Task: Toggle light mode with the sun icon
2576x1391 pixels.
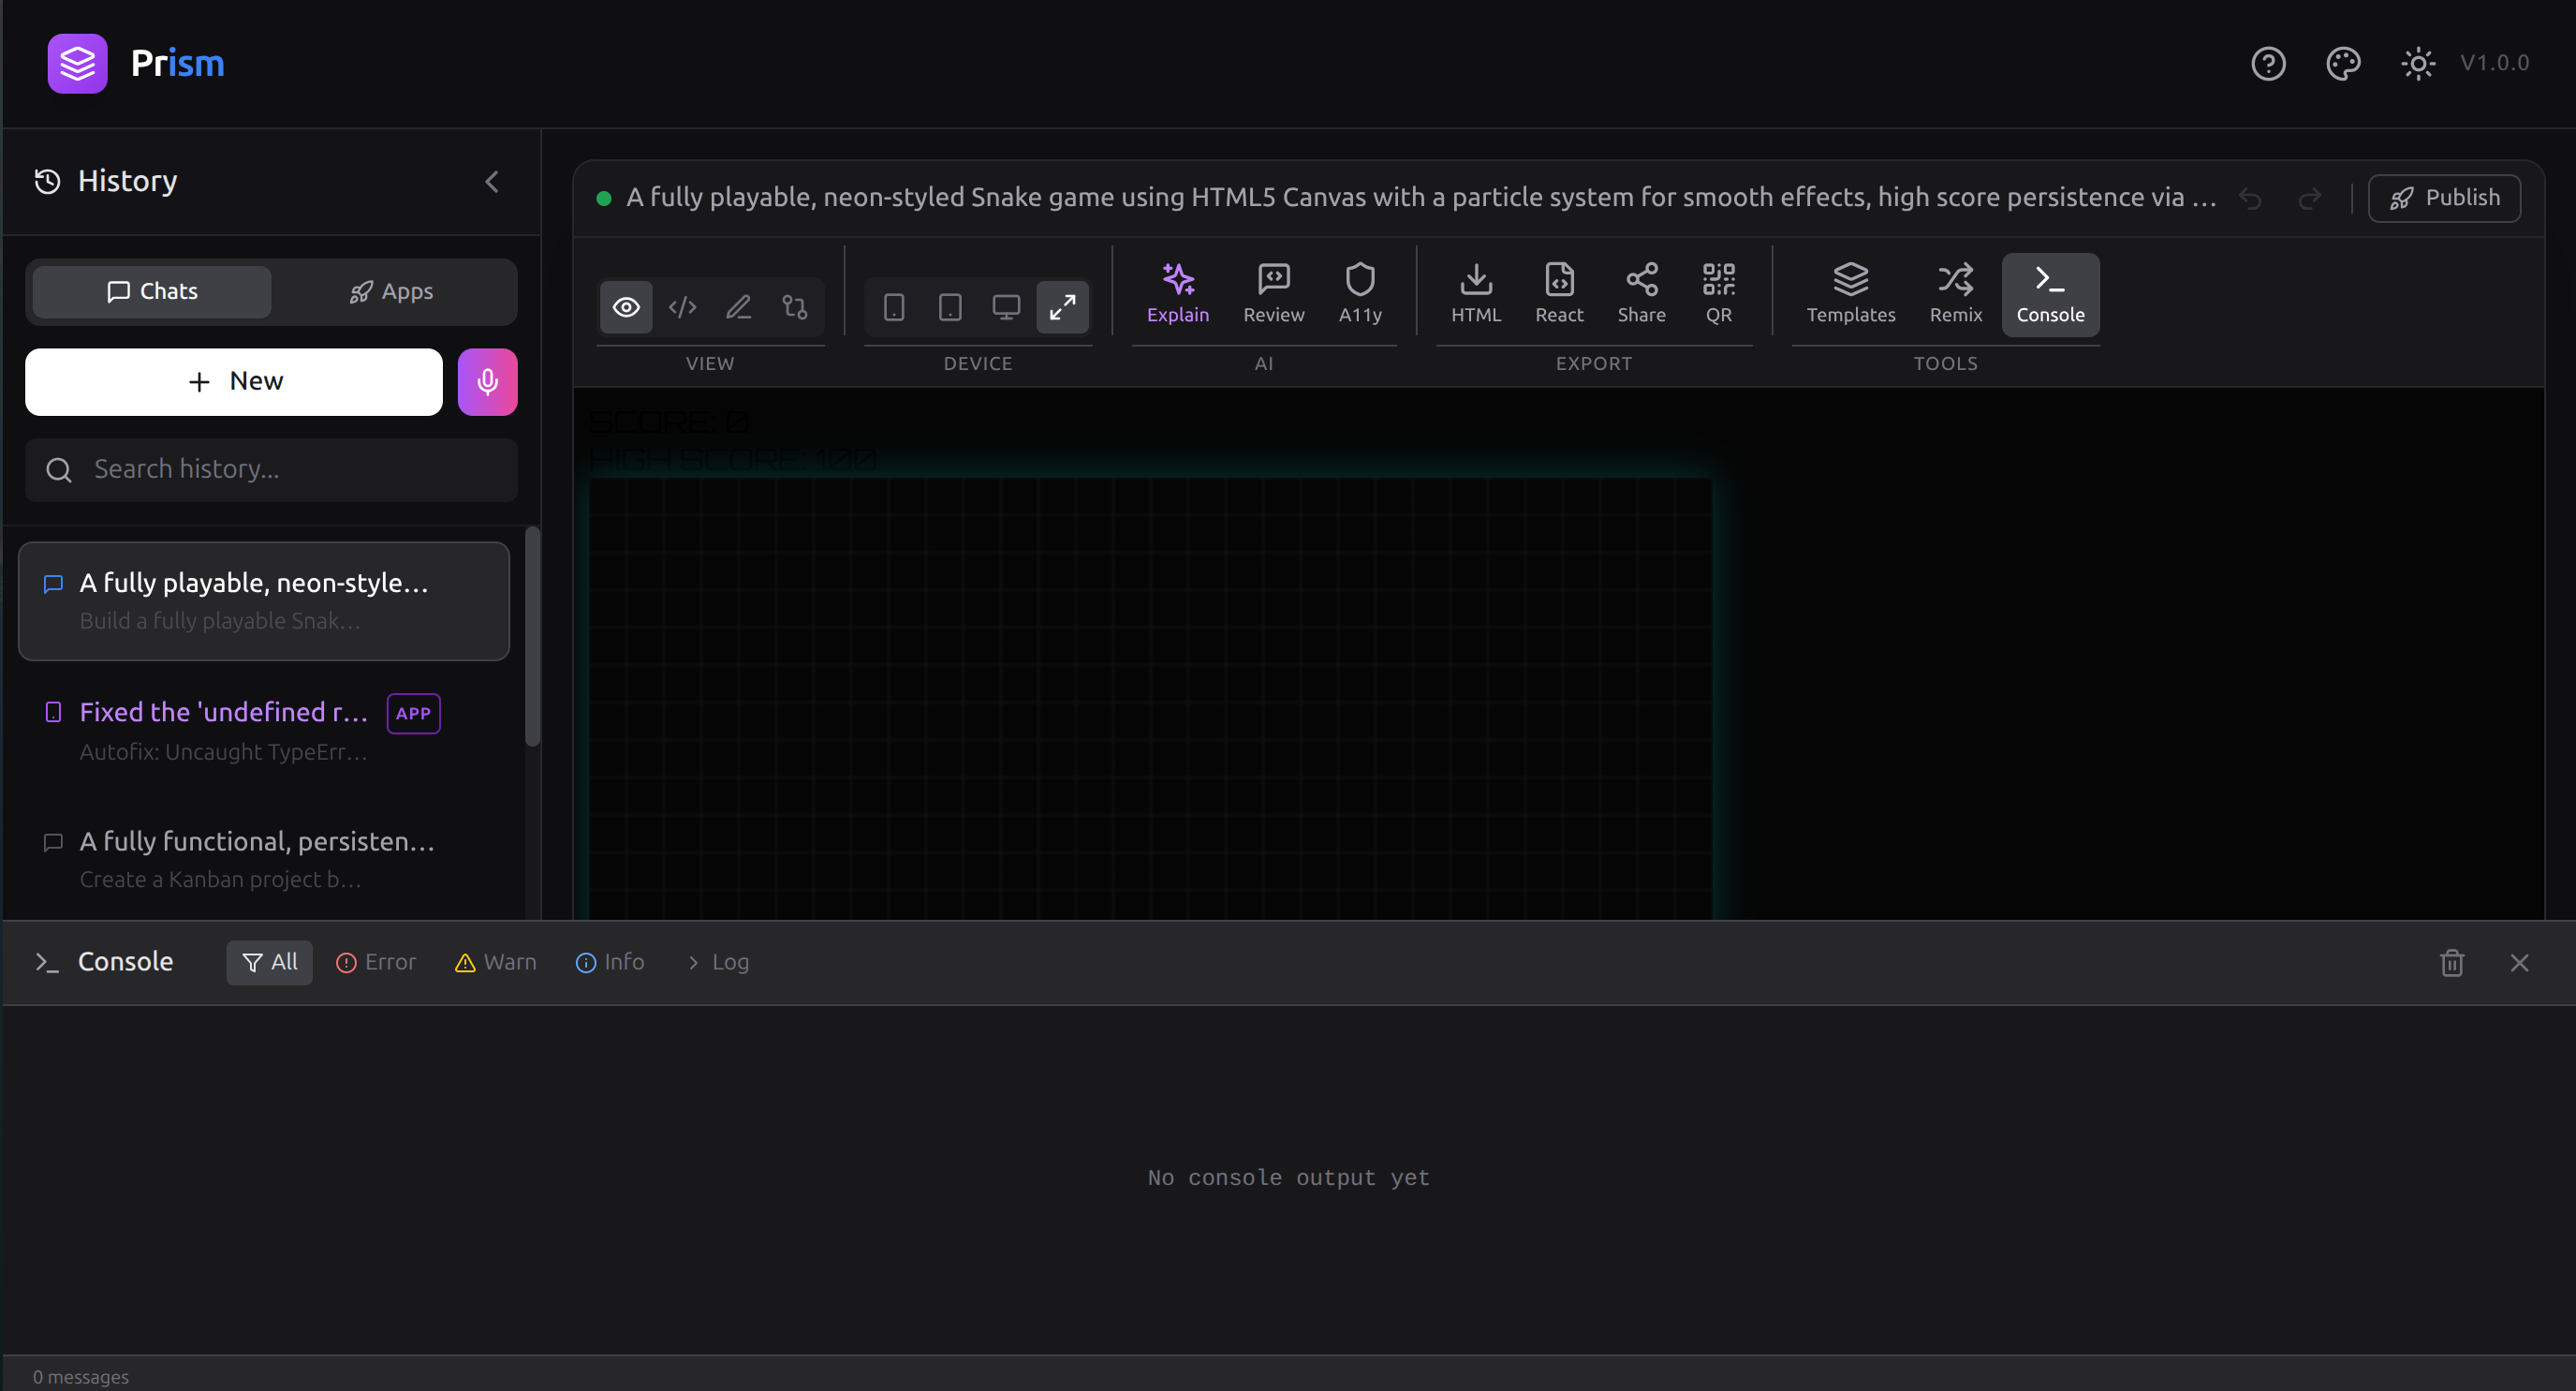Action: (x=2417, y=64)
